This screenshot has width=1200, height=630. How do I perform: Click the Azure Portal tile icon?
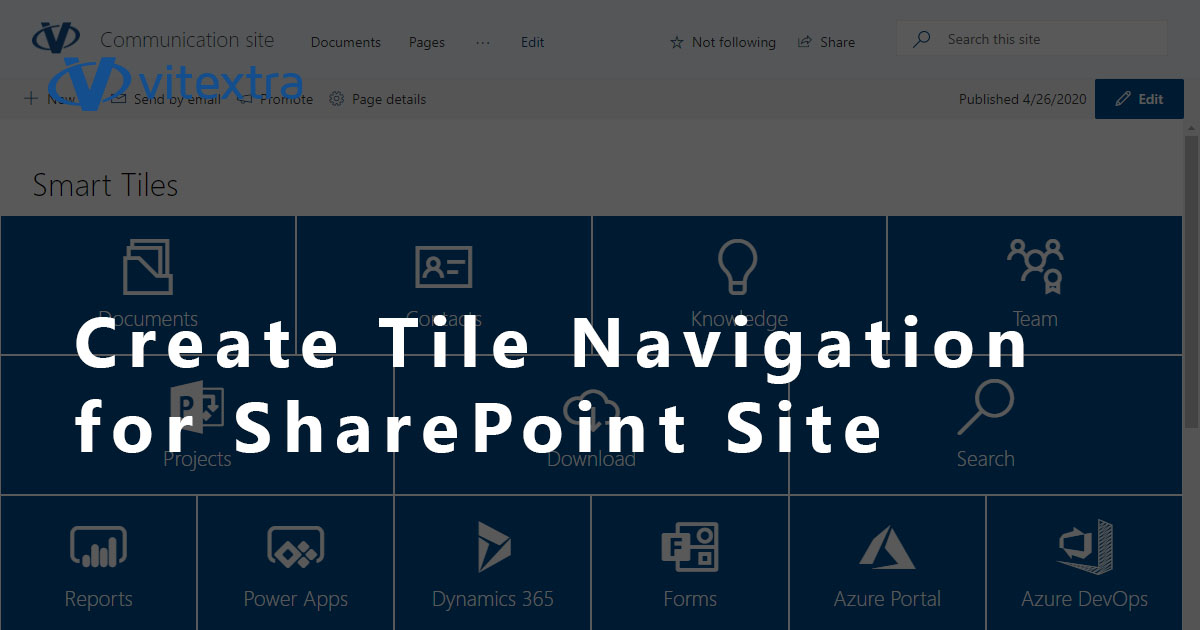pos(887,548)
